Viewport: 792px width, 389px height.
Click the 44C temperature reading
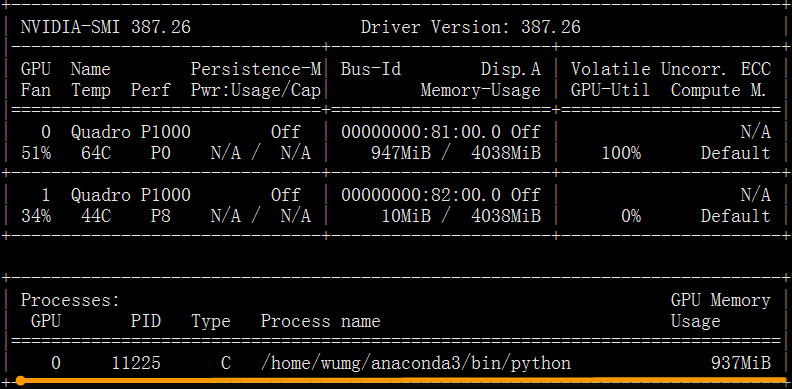tap(96, 216)
